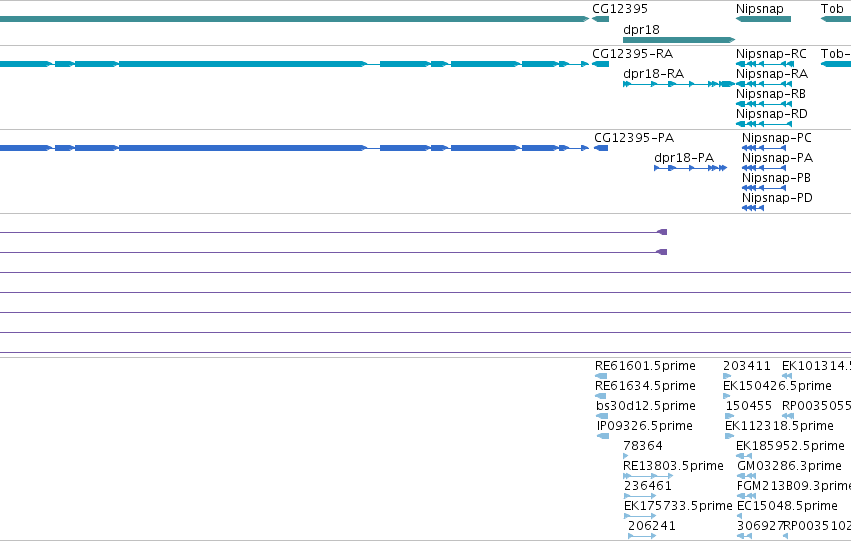Click the long unlabeled teal gene bar
Viewport: 851px width, 541px height.
[x=294, y=19]
